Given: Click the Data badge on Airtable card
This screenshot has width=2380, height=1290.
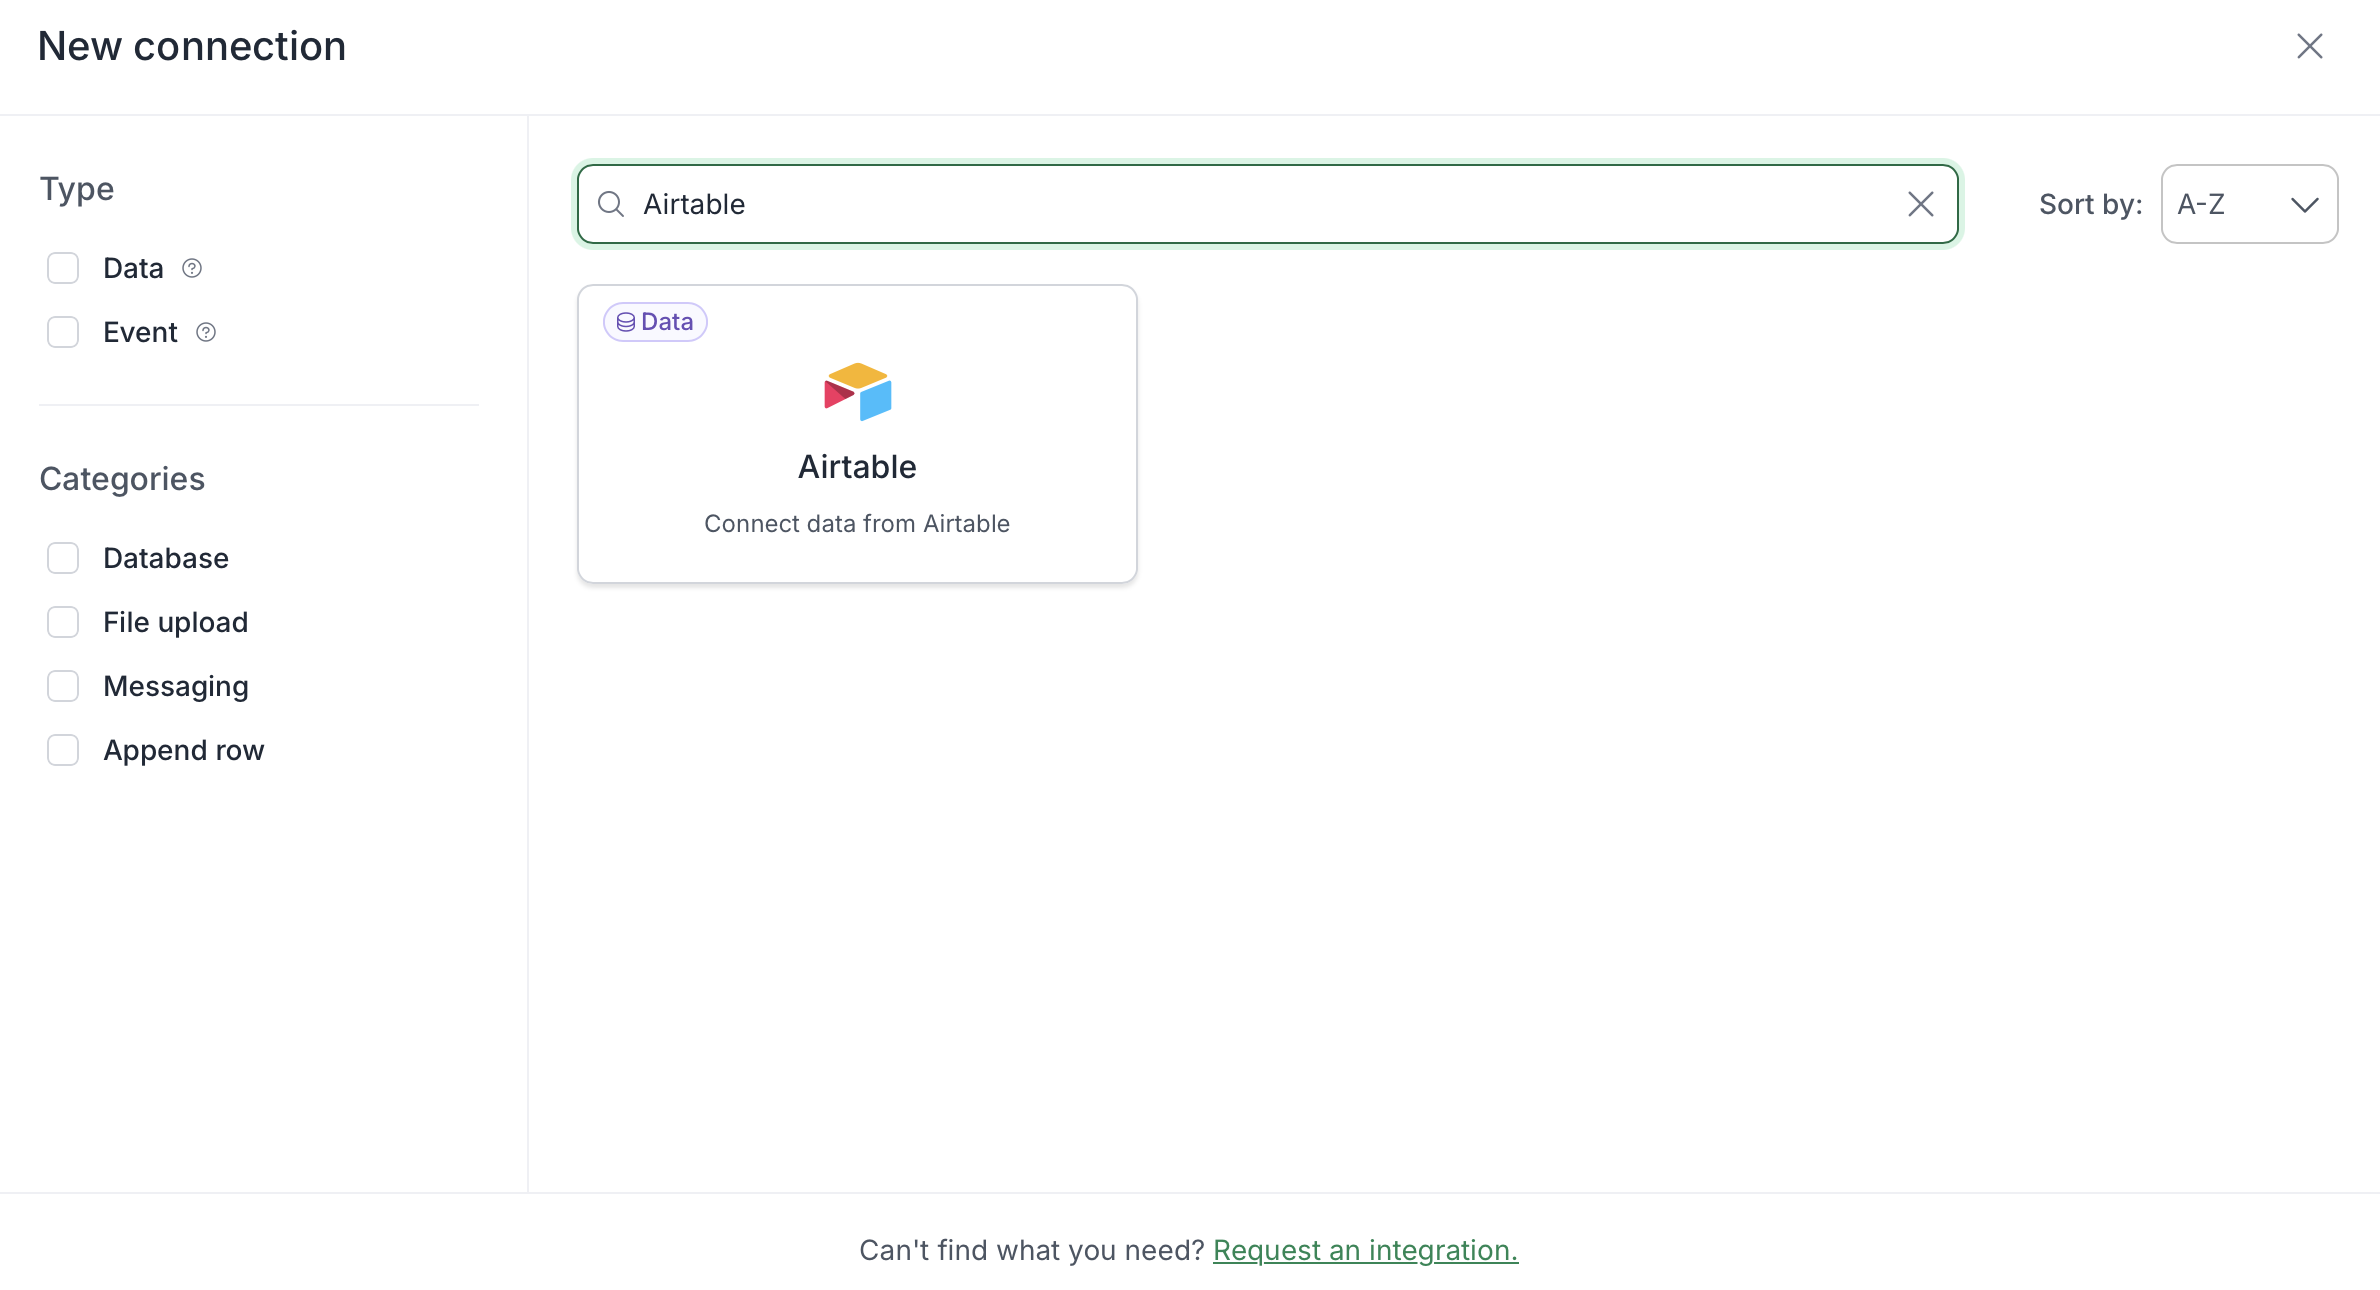Looking at the screenshot, I should 655,322.
